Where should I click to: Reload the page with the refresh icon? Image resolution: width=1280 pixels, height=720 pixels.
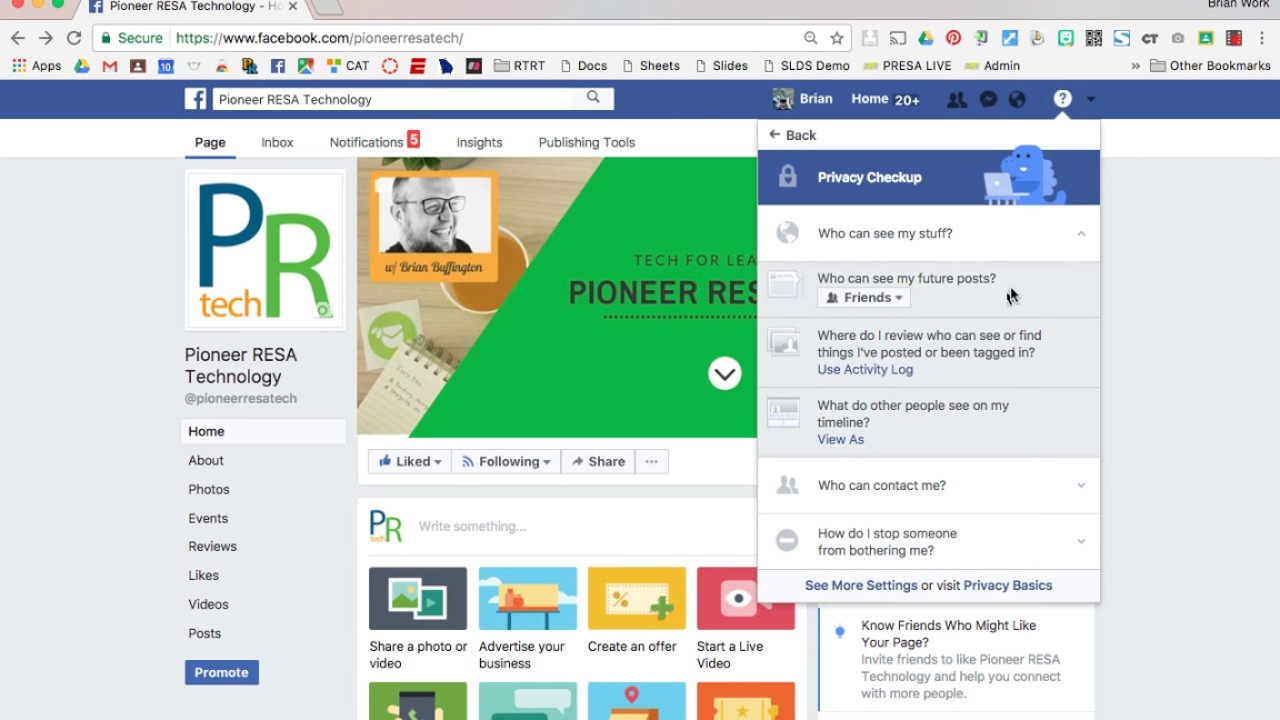click(74, 38)
